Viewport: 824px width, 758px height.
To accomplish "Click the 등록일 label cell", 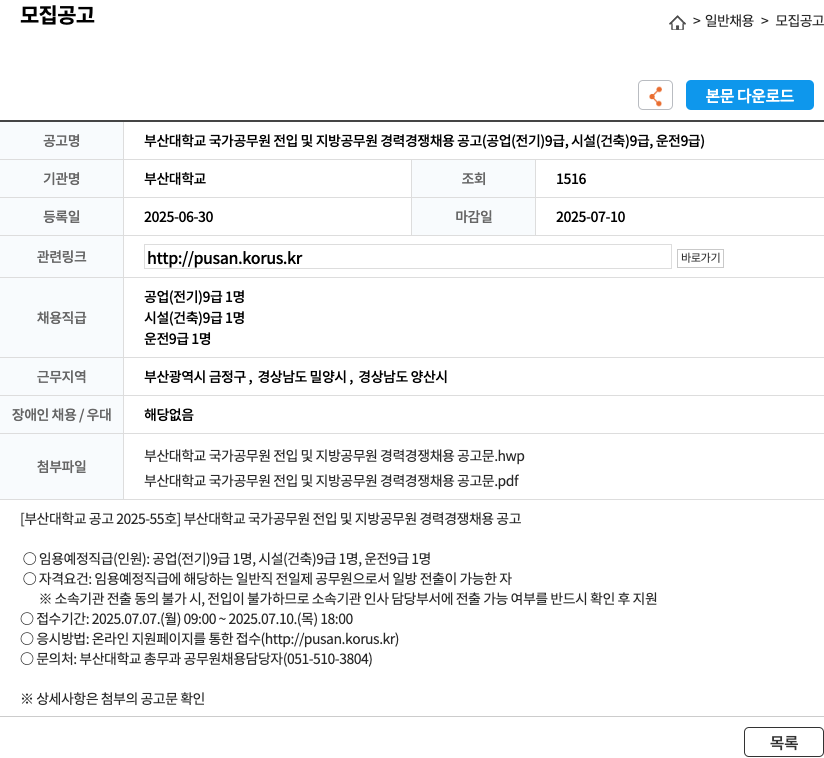I will click(x=61, y=217).
